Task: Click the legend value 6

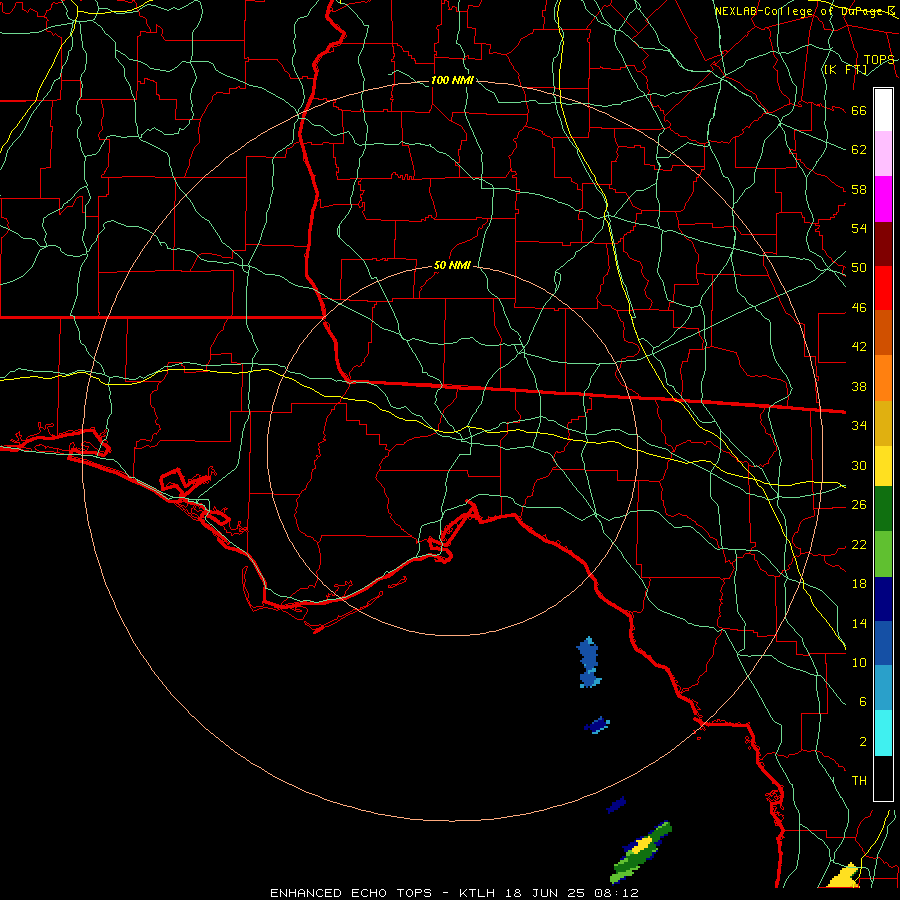Action: 862,701
